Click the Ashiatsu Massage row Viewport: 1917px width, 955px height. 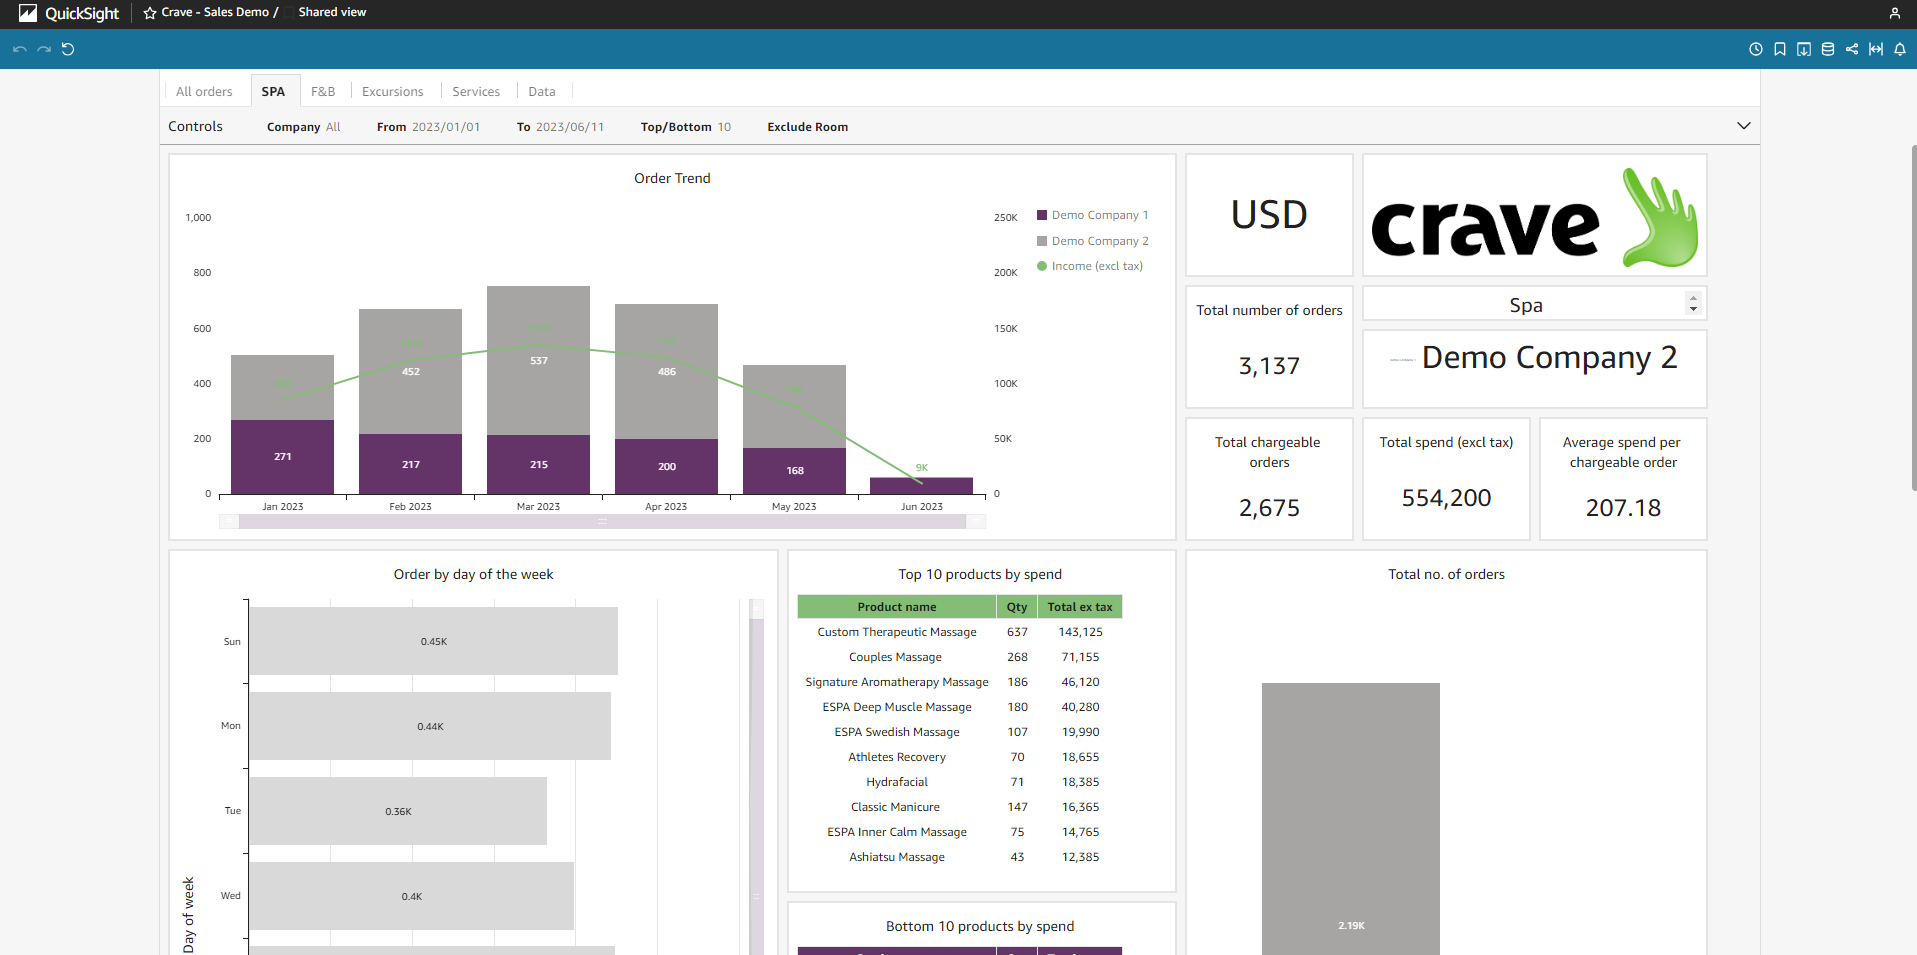[960, 857]
